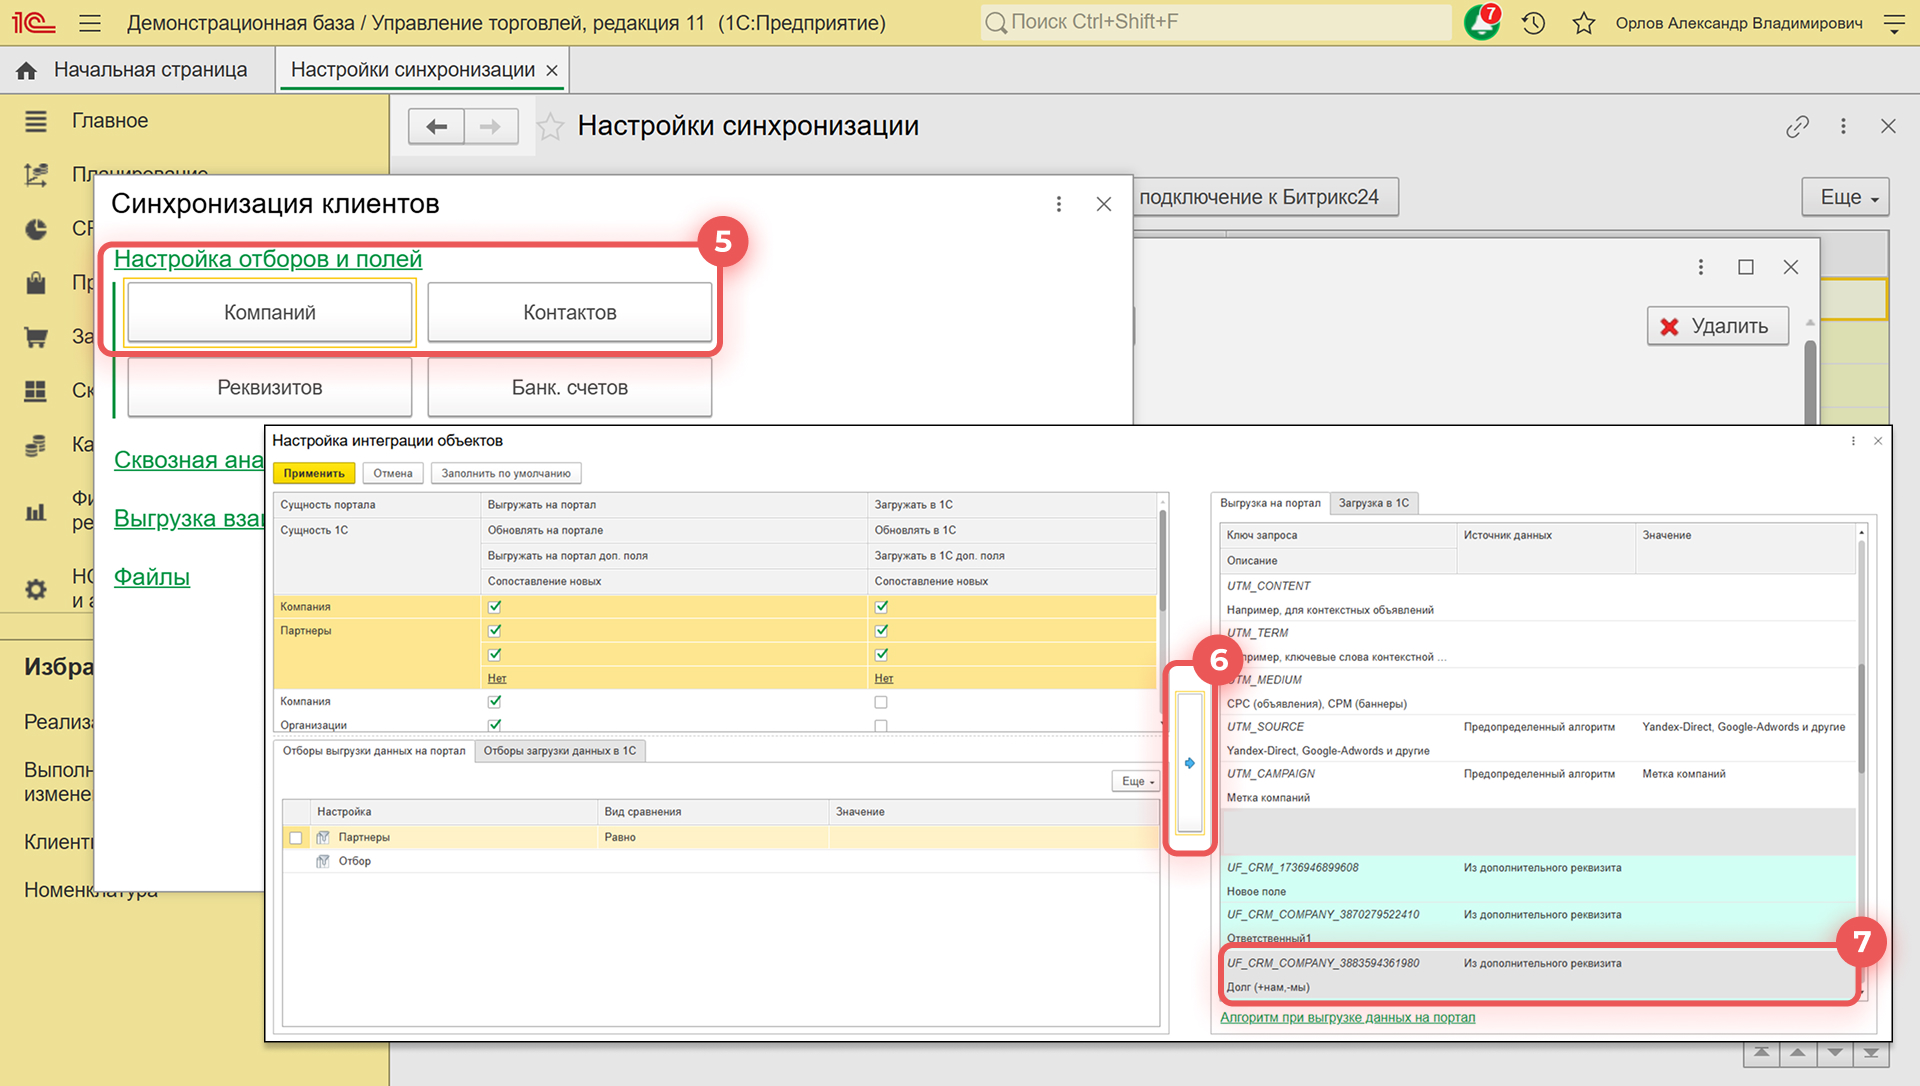Toggle Обновлять в 1С checkbox in Партнеры row
The image size is (1920, 1086).
click(x=881, y=630)
